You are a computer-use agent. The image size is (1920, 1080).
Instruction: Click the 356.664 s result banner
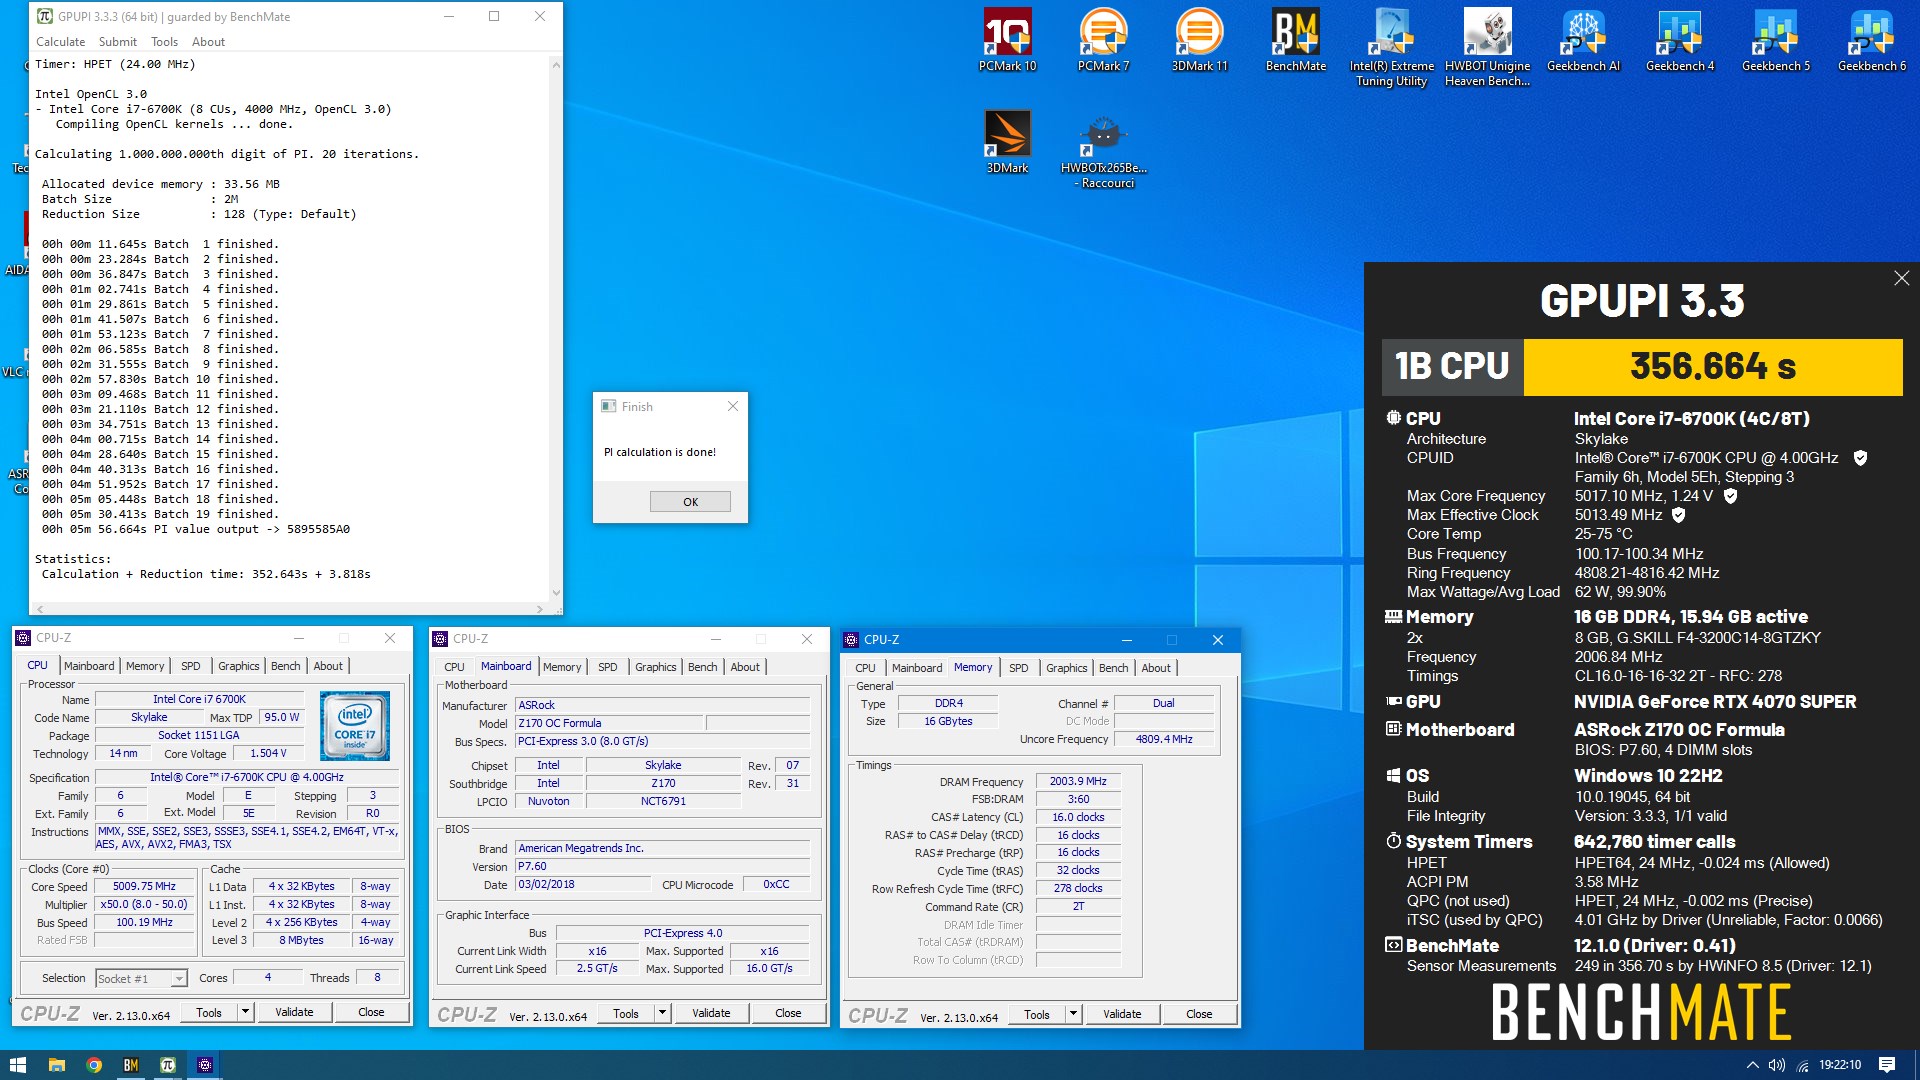tap(1713, 367)
